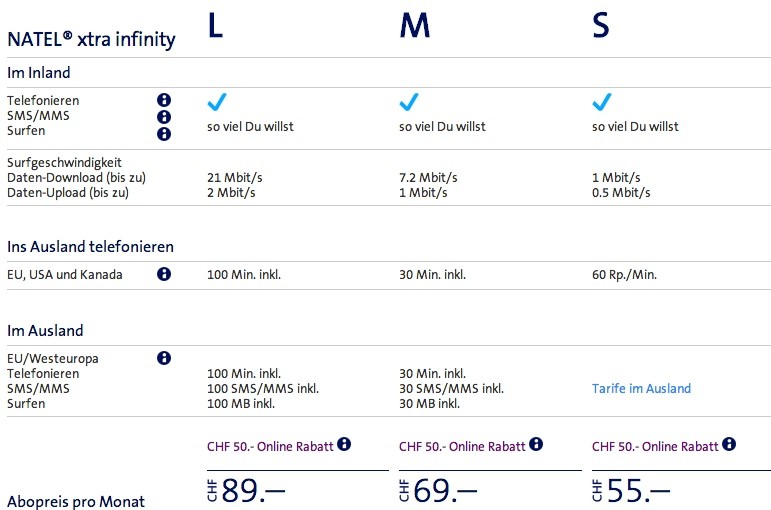Select the M plan column header
Screen dimensions: 771x510
coord(414,27)
